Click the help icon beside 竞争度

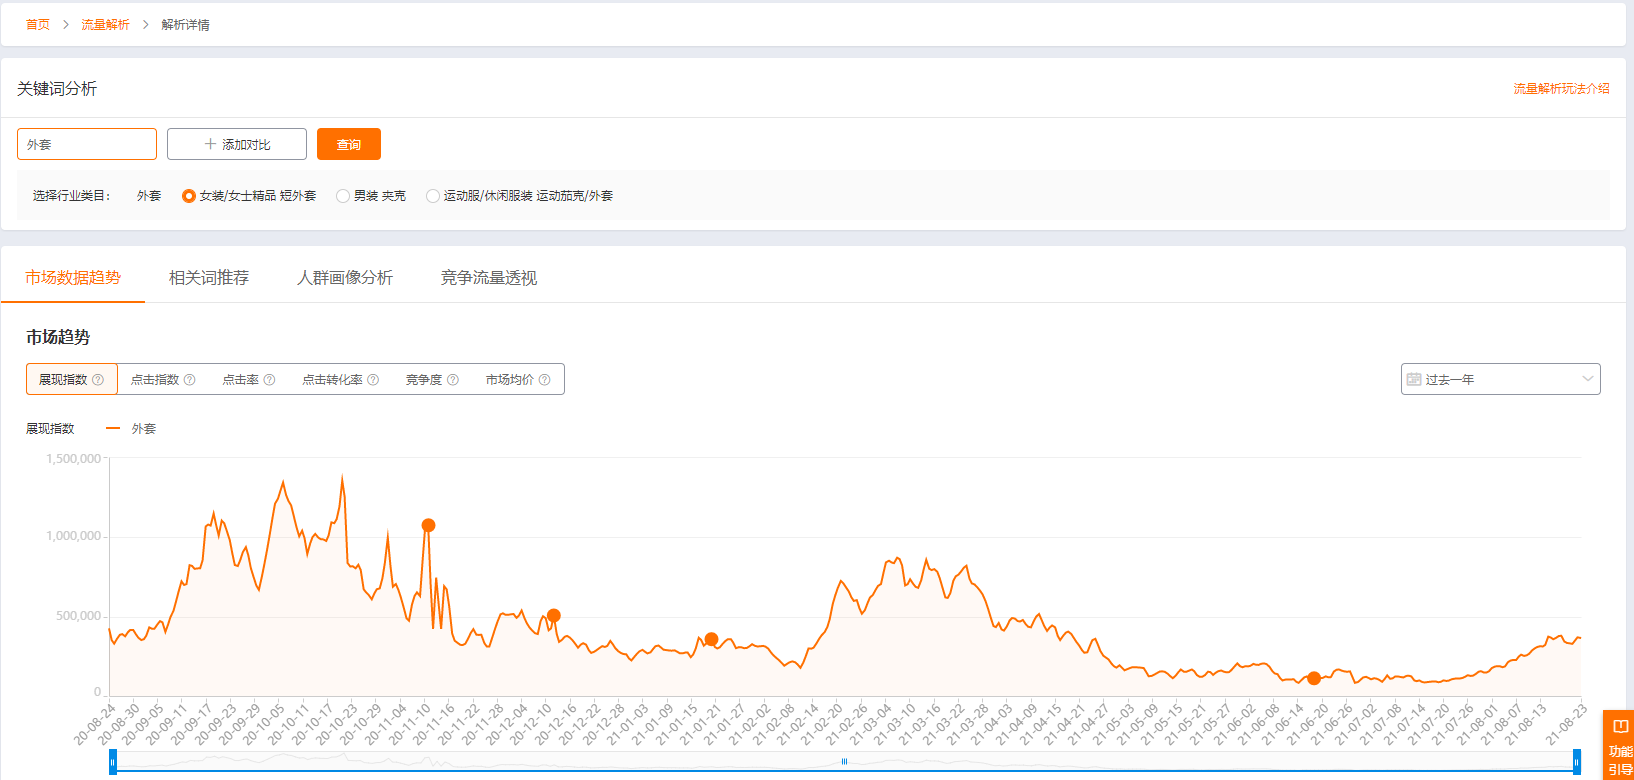pyautogui.click(x=453, y=380)
